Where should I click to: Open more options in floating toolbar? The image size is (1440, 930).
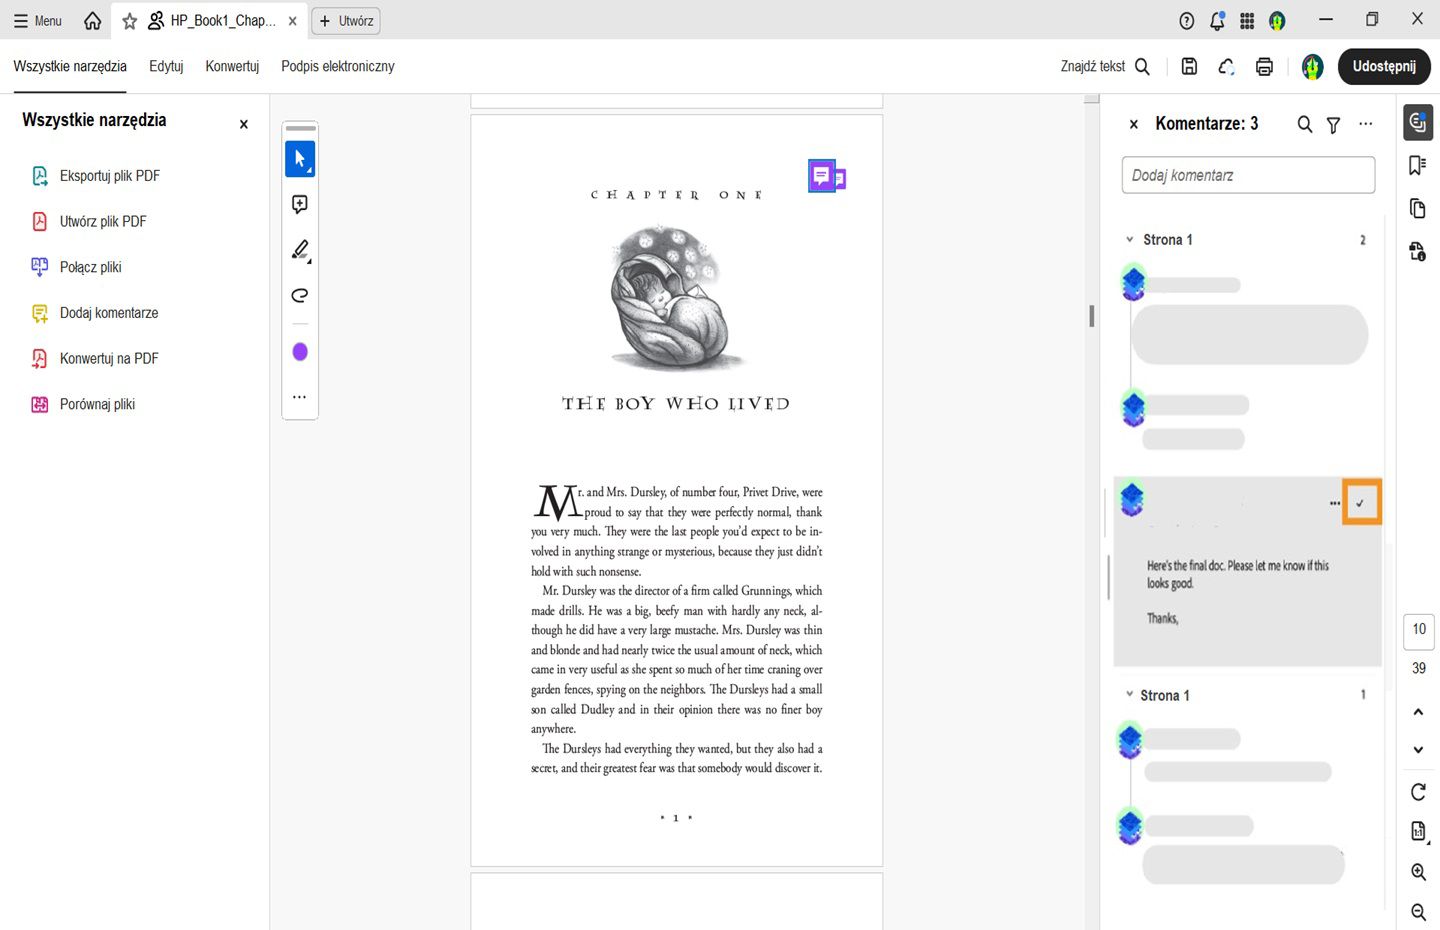coord(299,397)
